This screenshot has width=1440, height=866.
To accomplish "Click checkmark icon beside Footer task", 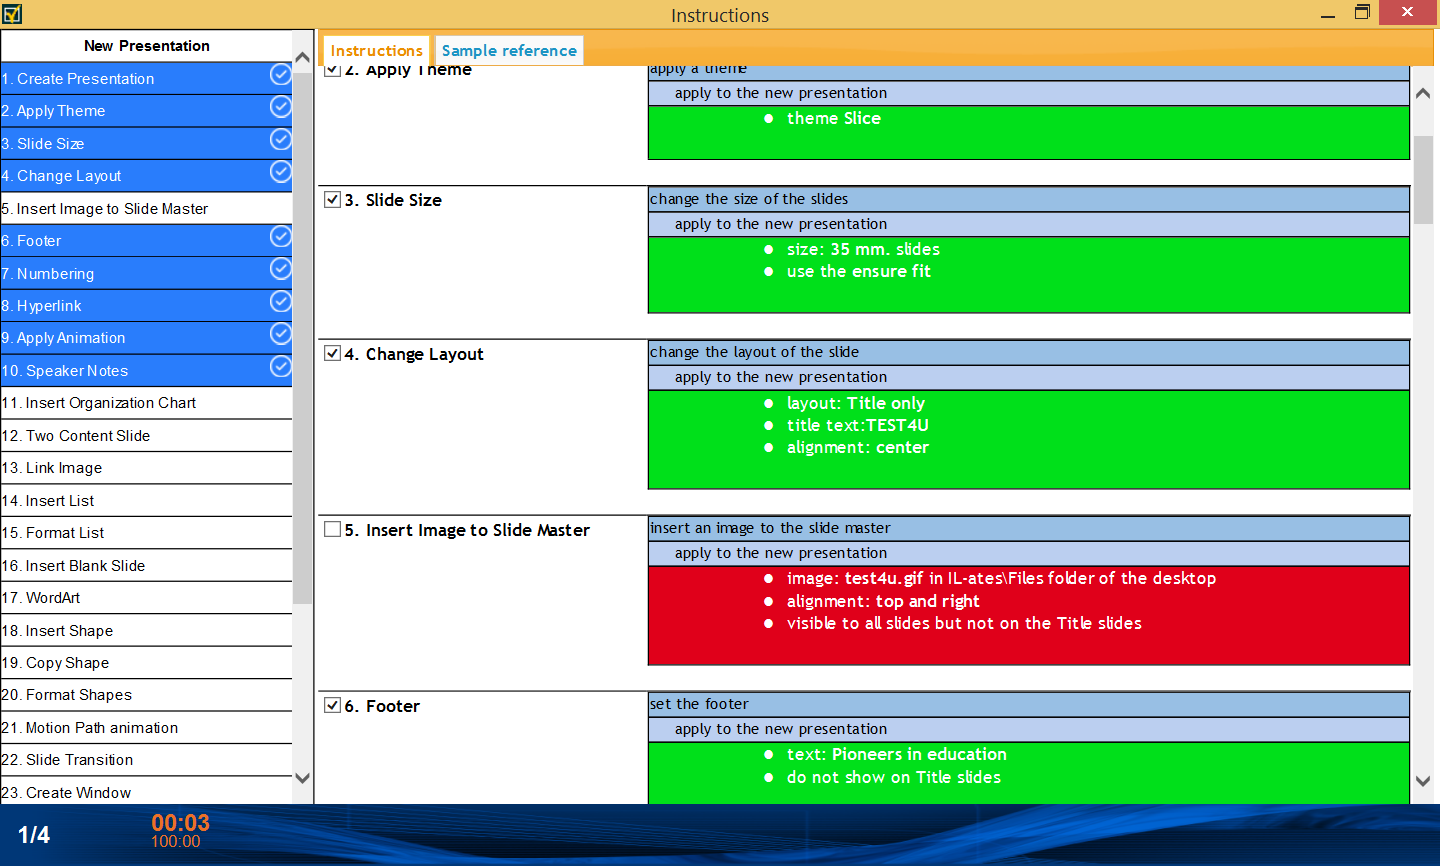I will pos(281,237).
